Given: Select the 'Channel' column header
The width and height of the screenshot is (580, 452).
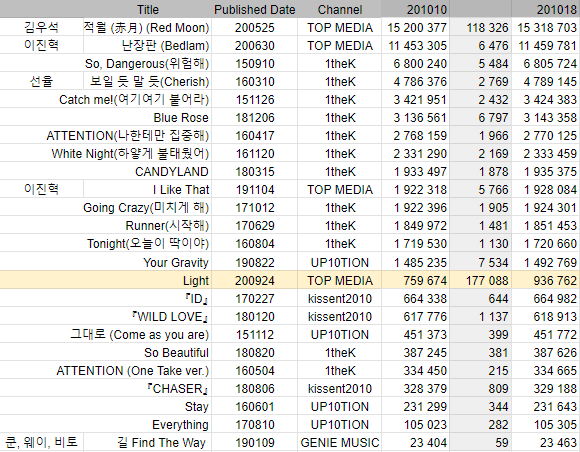Looking at the screenshot, I should [x=340, y=10].
